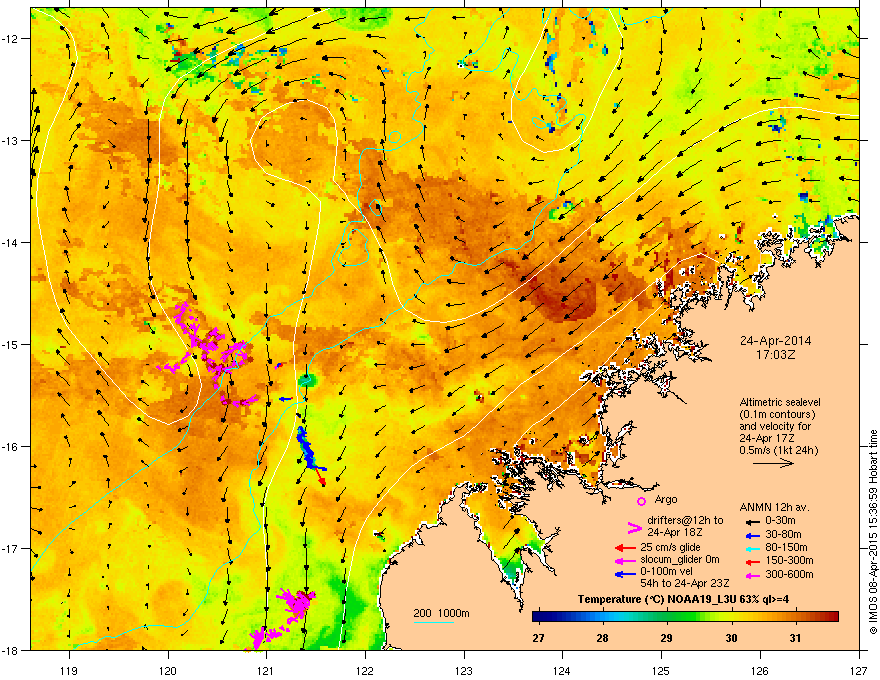
Task: Click latitude axis label -15
Action: click(11, 344)
